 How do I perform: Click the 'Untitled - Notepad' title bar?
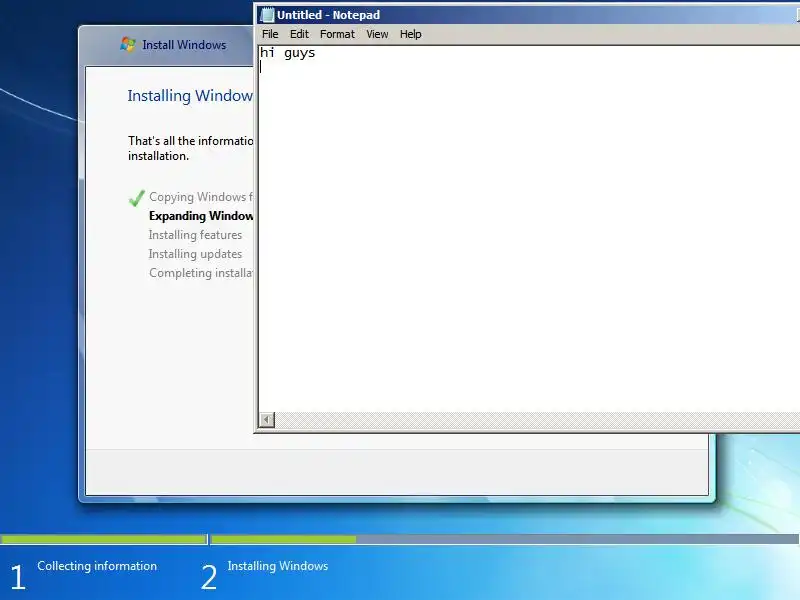tap(528, 15)
